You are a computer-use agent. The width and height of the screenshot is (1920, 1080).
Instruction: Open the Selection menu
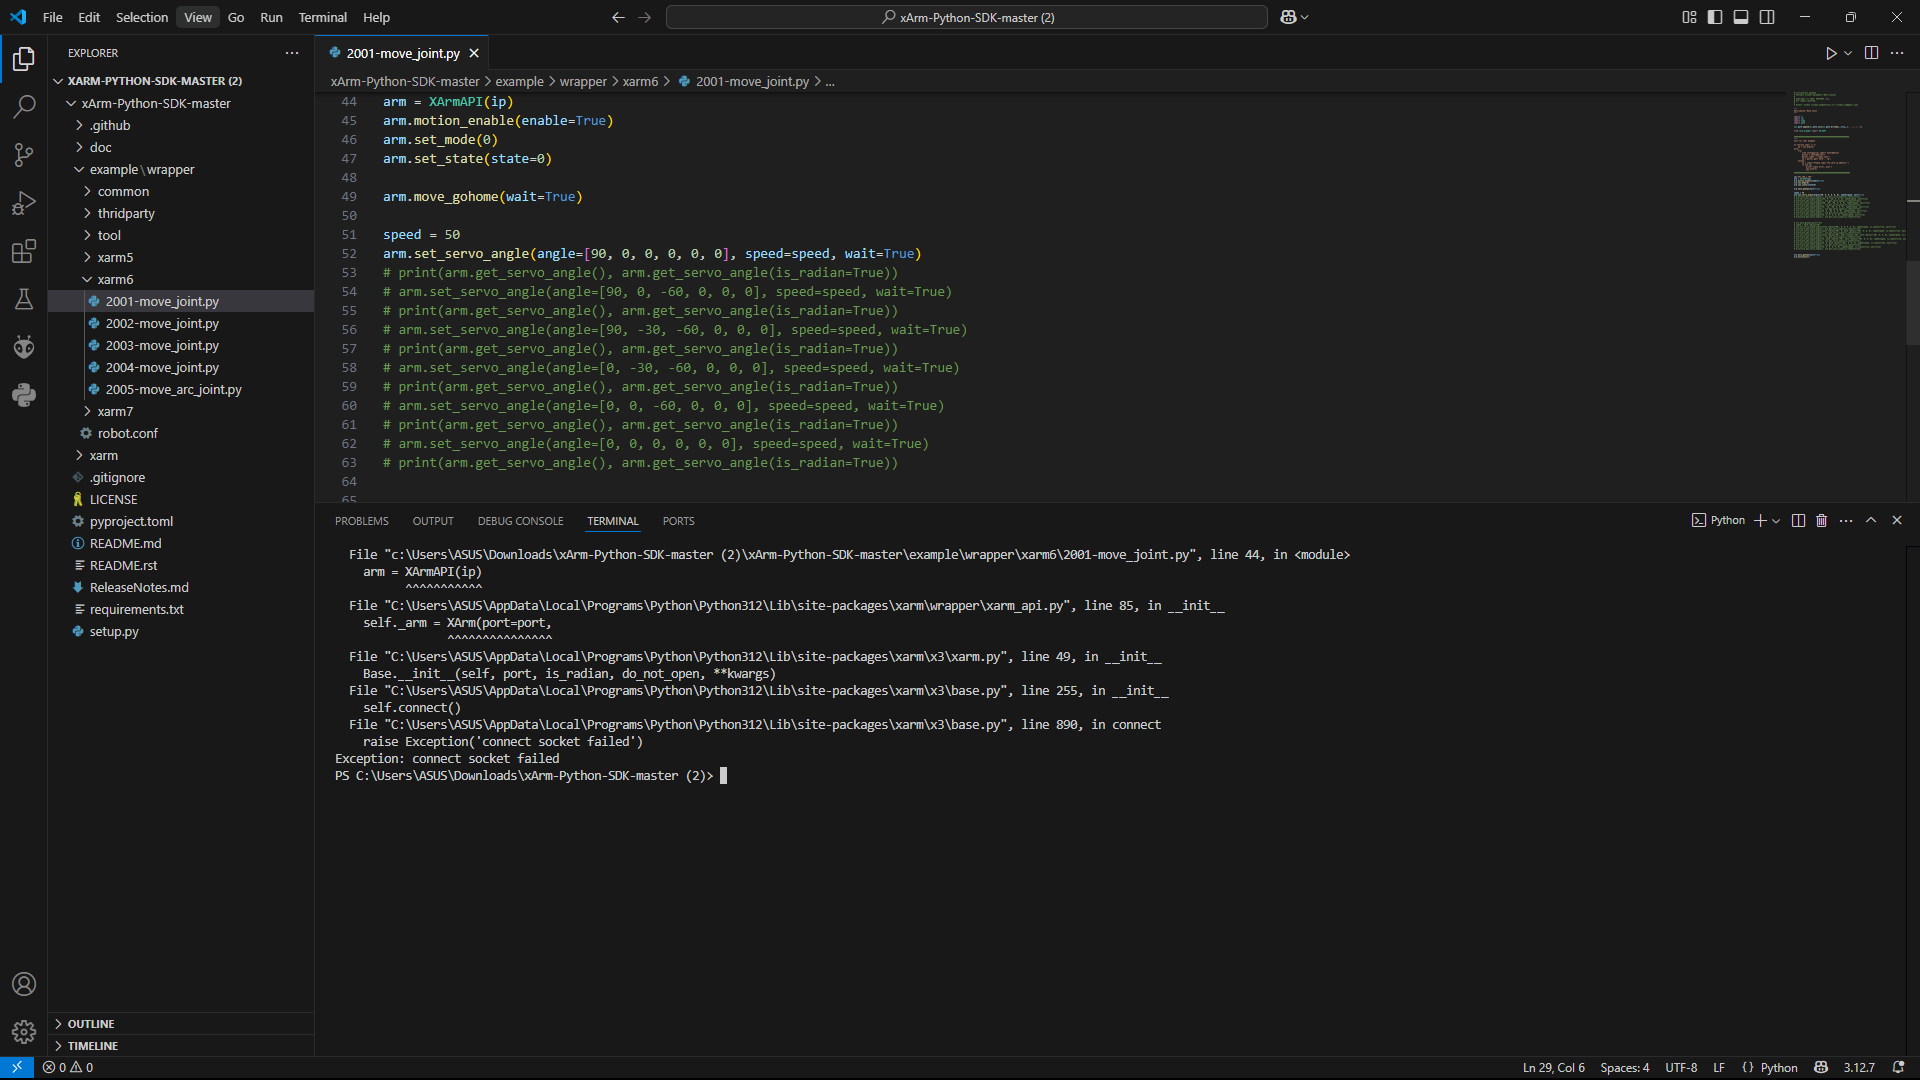pyautogui.click(x=142, y=17)
